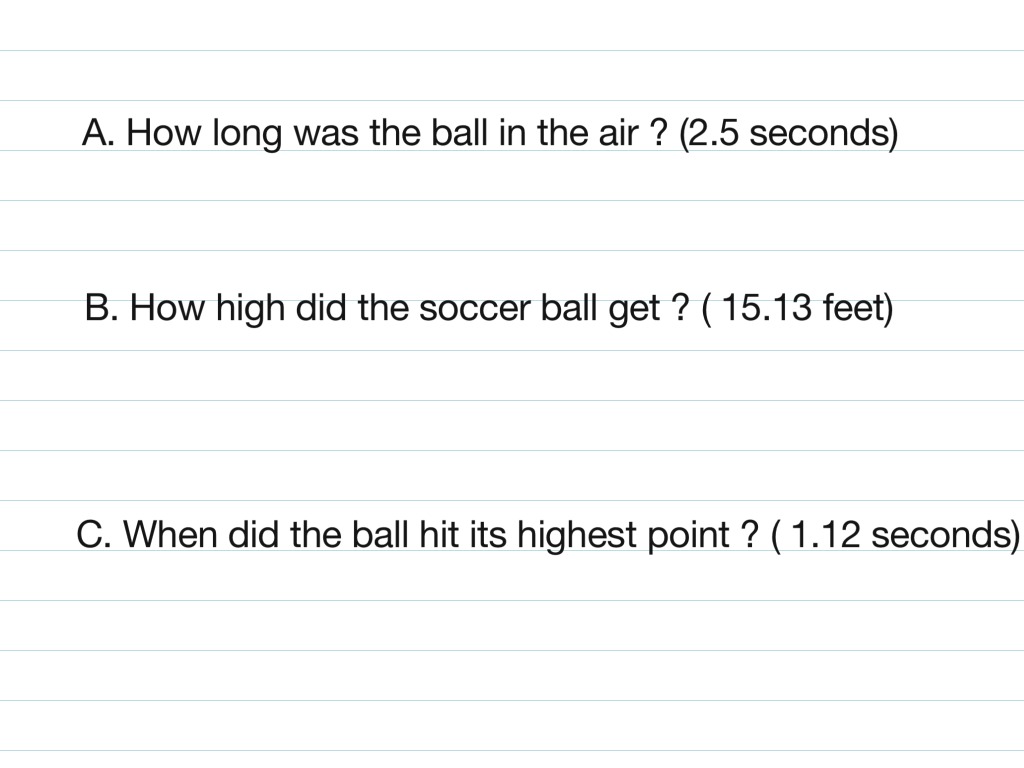
Task: Select the "( 1.12 seconds)" answer text
Action: 895,536
